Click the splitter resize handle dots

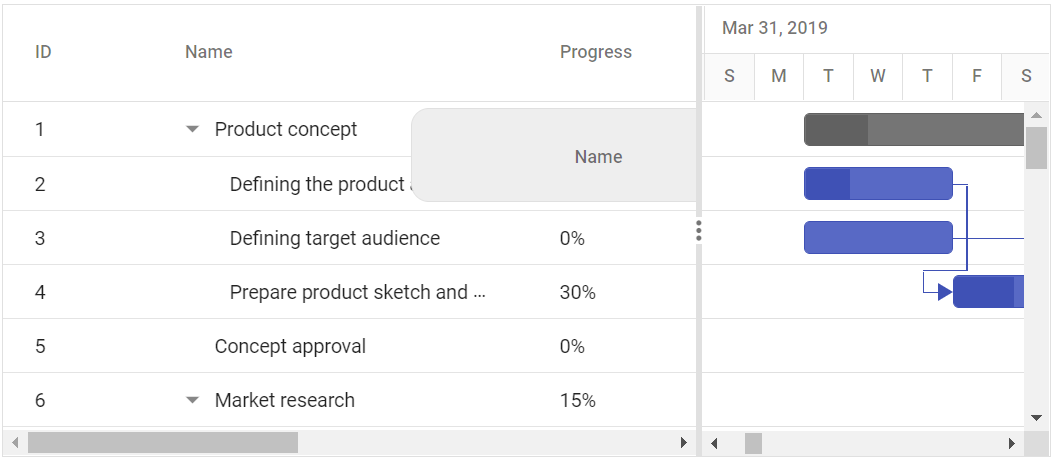pos(698,232)
